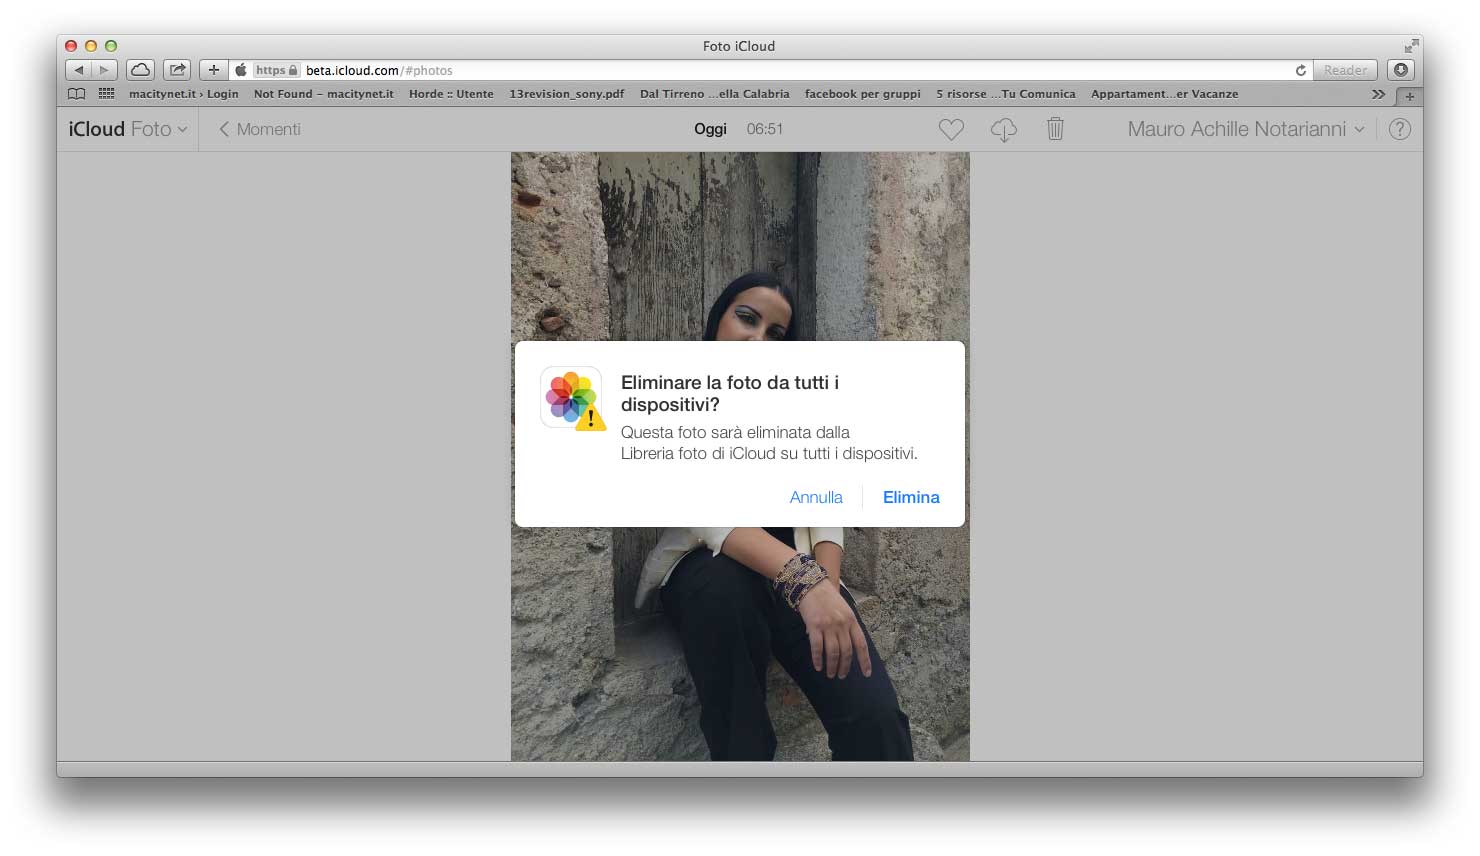Open Mauro Achille Notarianni account menu
This screenshot has height=856, width=1480.
(x=1246, y=129)
